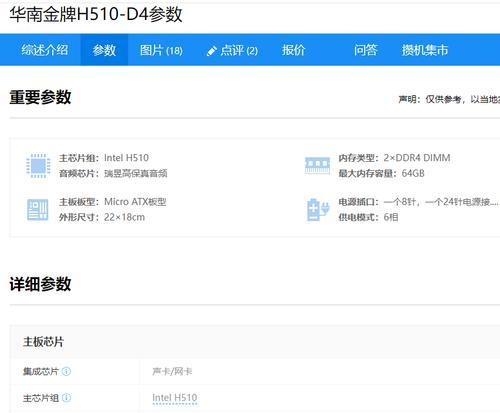Click the info icon next to 集成芯片
This screenshot has height=413, width=500.
66,371
